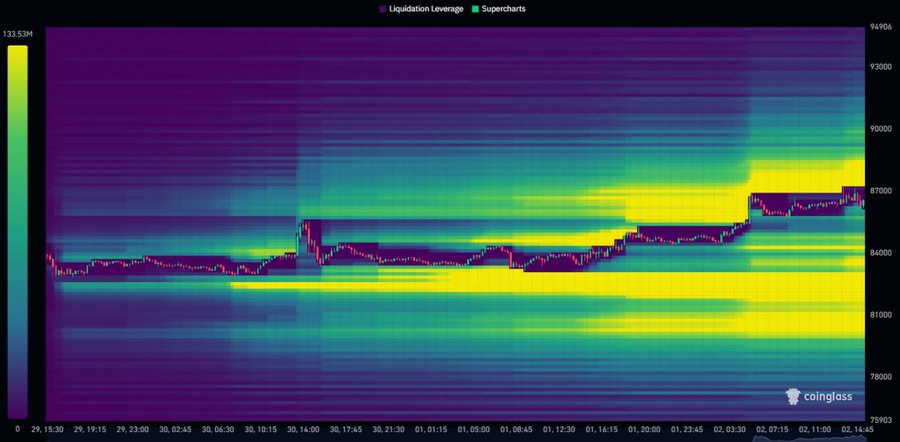
Task: Click the 30, 10:15 time label
Action: pyautogui.click(x=263, y=429)
